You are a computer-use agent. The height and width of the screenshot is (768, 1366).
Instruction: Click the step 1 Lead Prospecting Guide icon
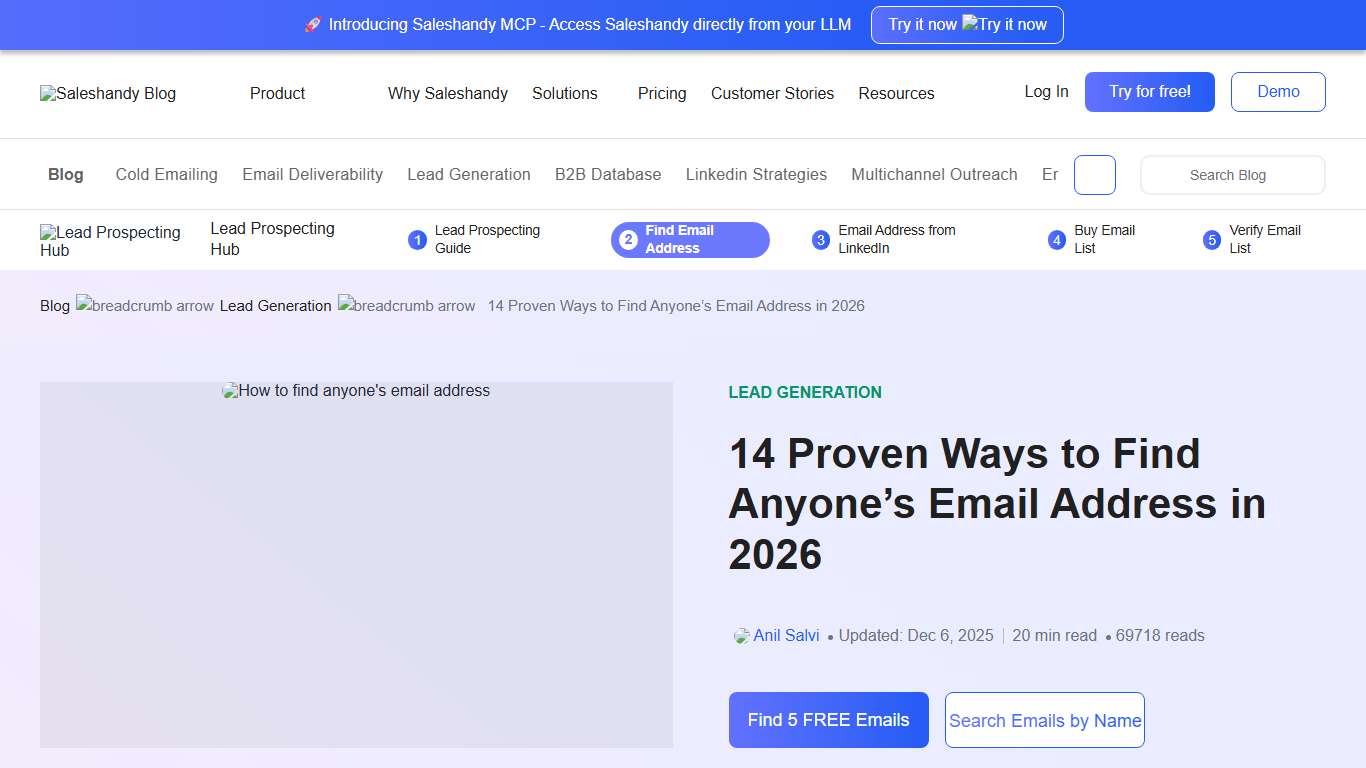(x=417, y=240)
